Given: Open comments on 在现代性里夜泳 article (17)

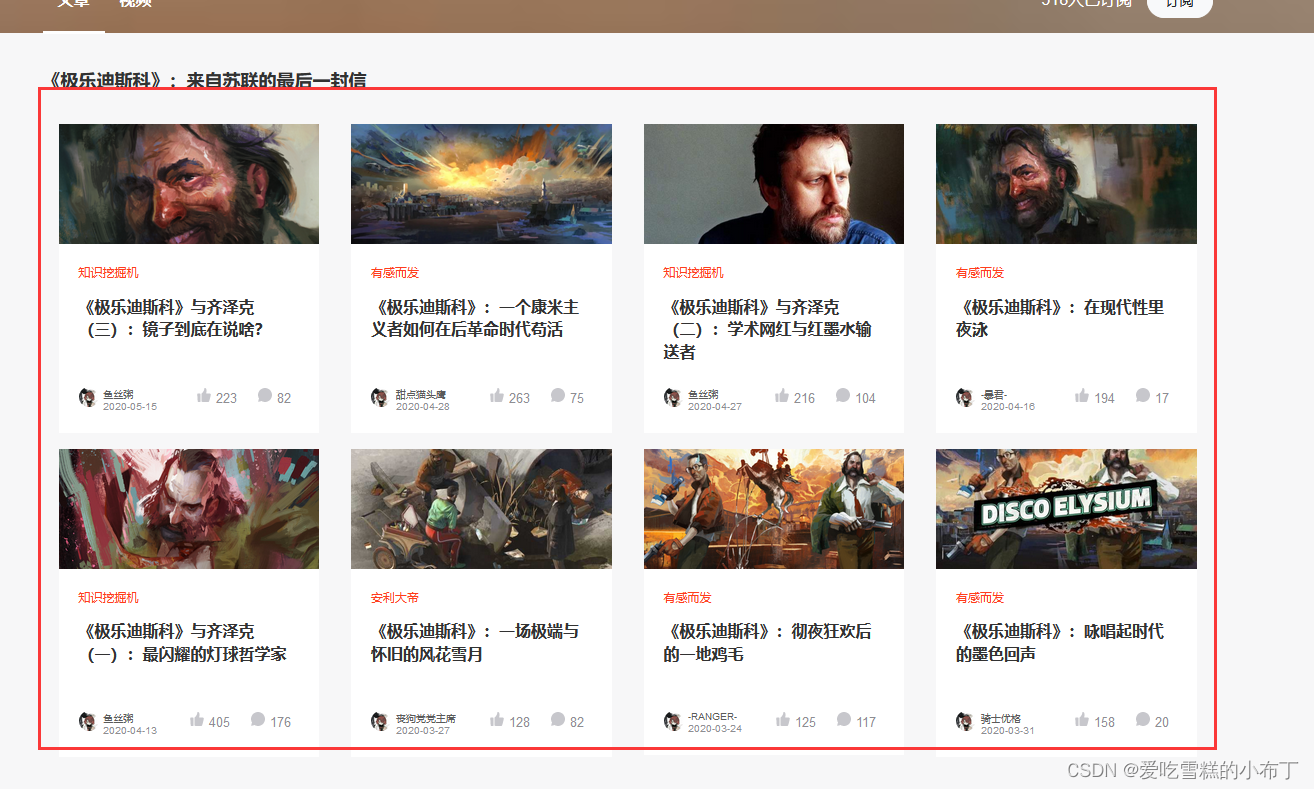Looking at the screenshot, I should pos(1143,396).
